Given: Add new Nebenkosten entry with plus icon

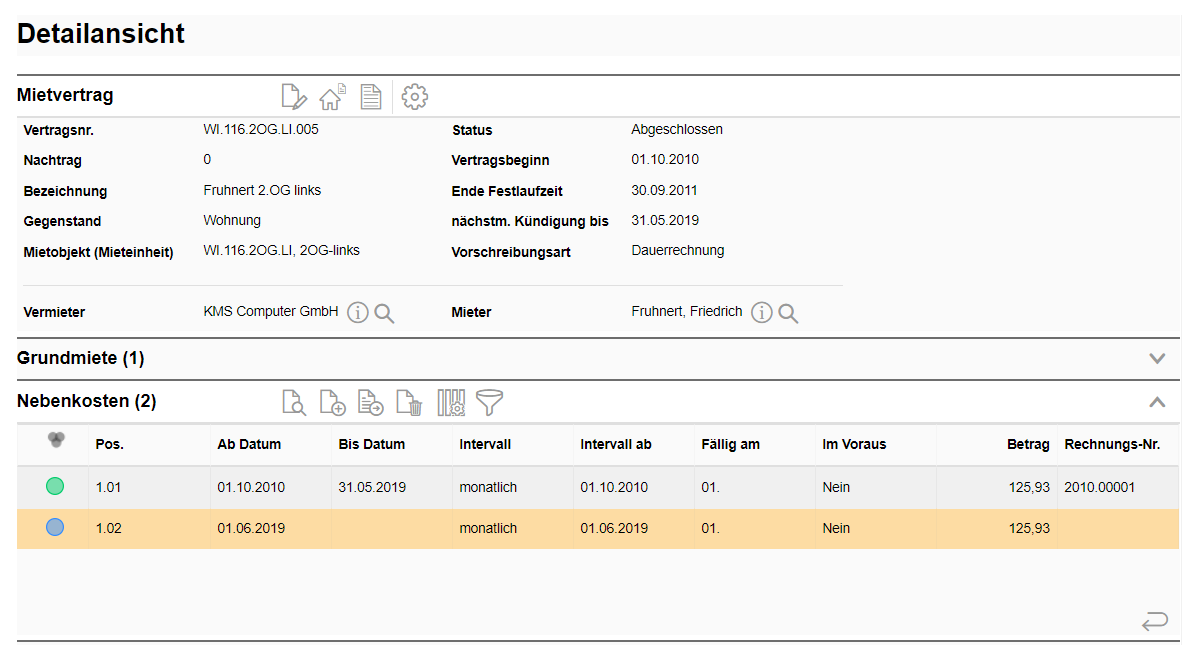Looking at the screenshot, I should pyautogui.click(x=332, y=403).
